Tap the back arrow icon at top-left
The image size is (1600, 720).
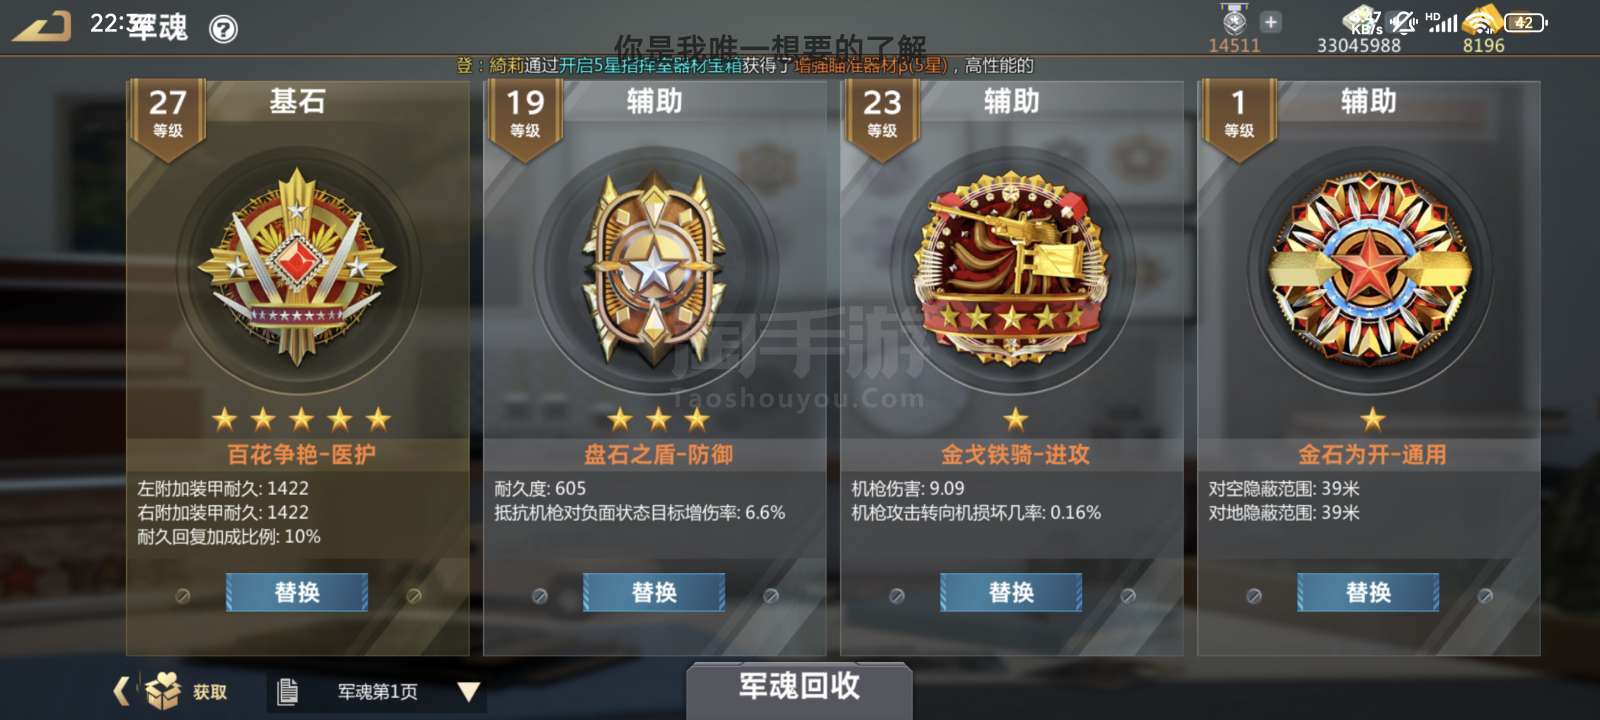(x=42, y=26)
